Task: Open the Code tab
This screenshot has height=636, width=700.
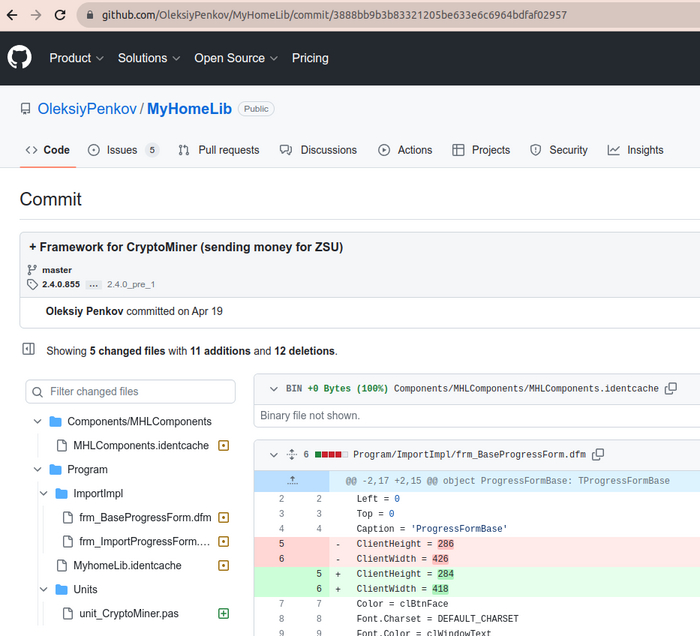Action: click(48, 150)
